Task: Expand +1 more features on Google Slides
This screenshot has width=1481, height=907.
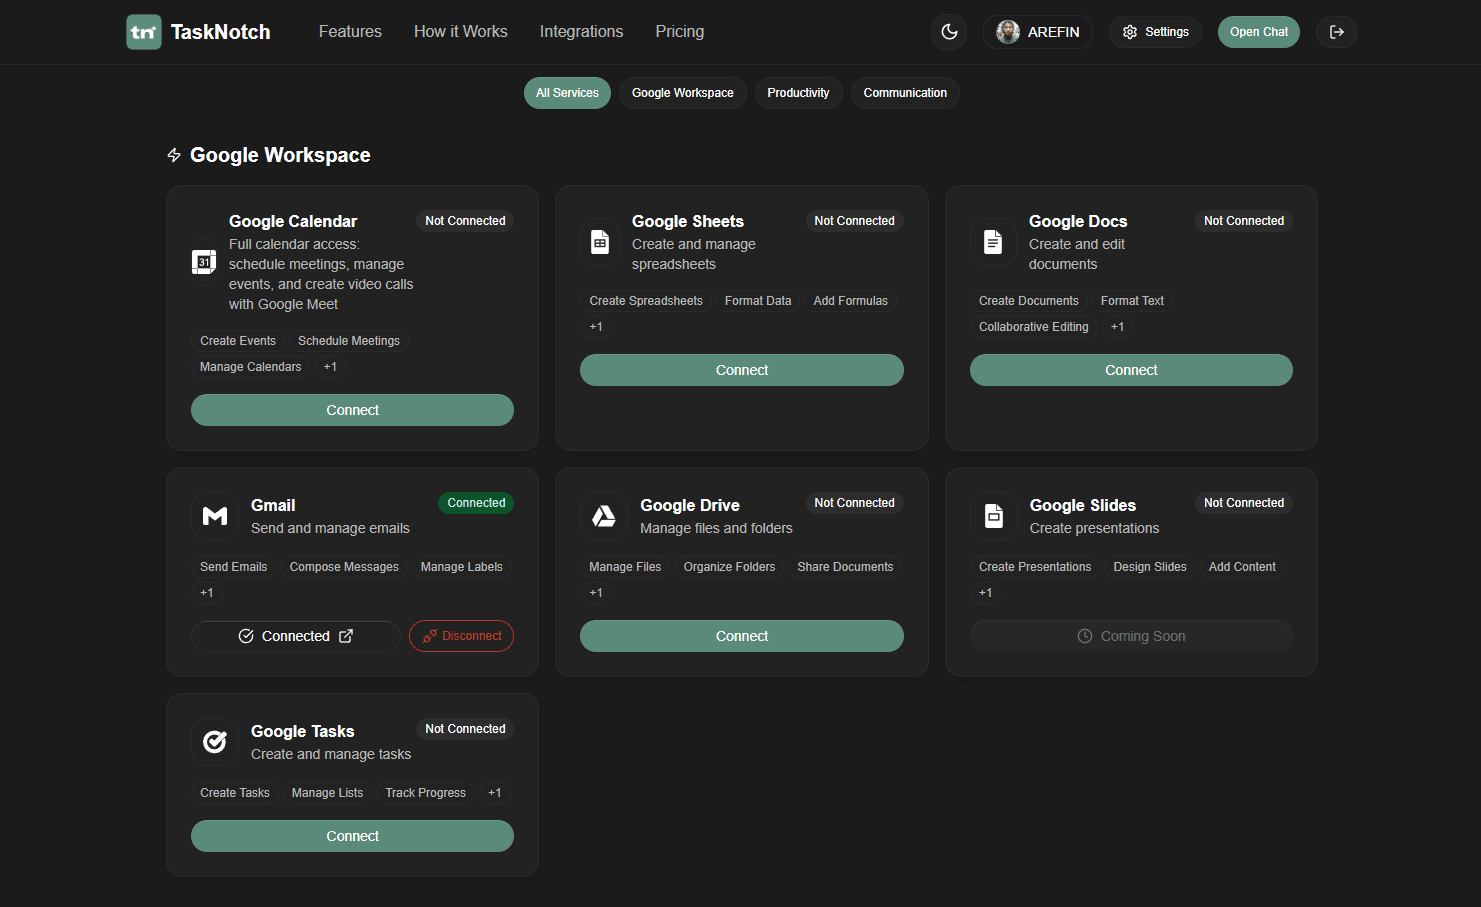Action: [986, 593]
